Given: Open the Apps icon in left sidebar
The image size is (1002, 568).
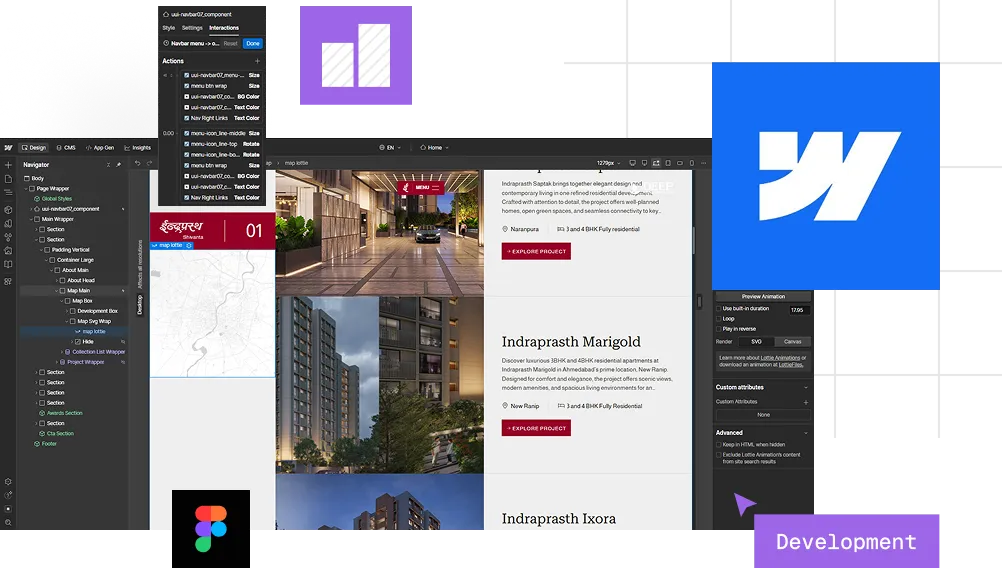Looking at the screenshot, I should click(8, 281).
